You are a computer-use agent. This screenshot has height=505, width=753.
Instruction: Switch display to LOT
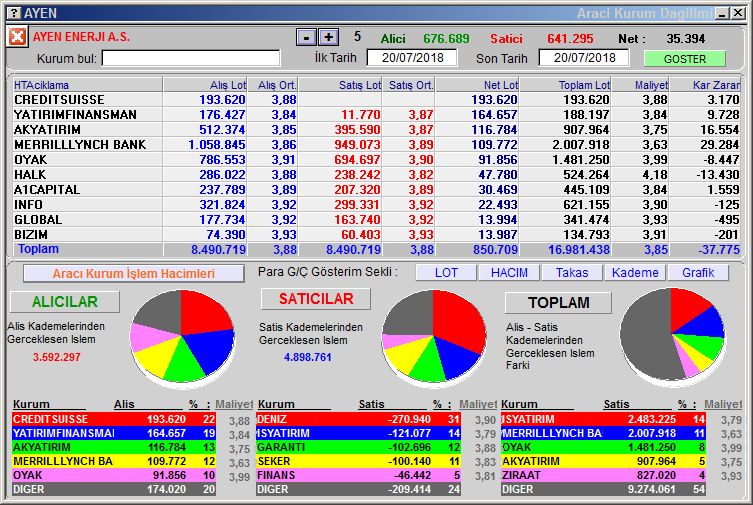coord(446,273)
